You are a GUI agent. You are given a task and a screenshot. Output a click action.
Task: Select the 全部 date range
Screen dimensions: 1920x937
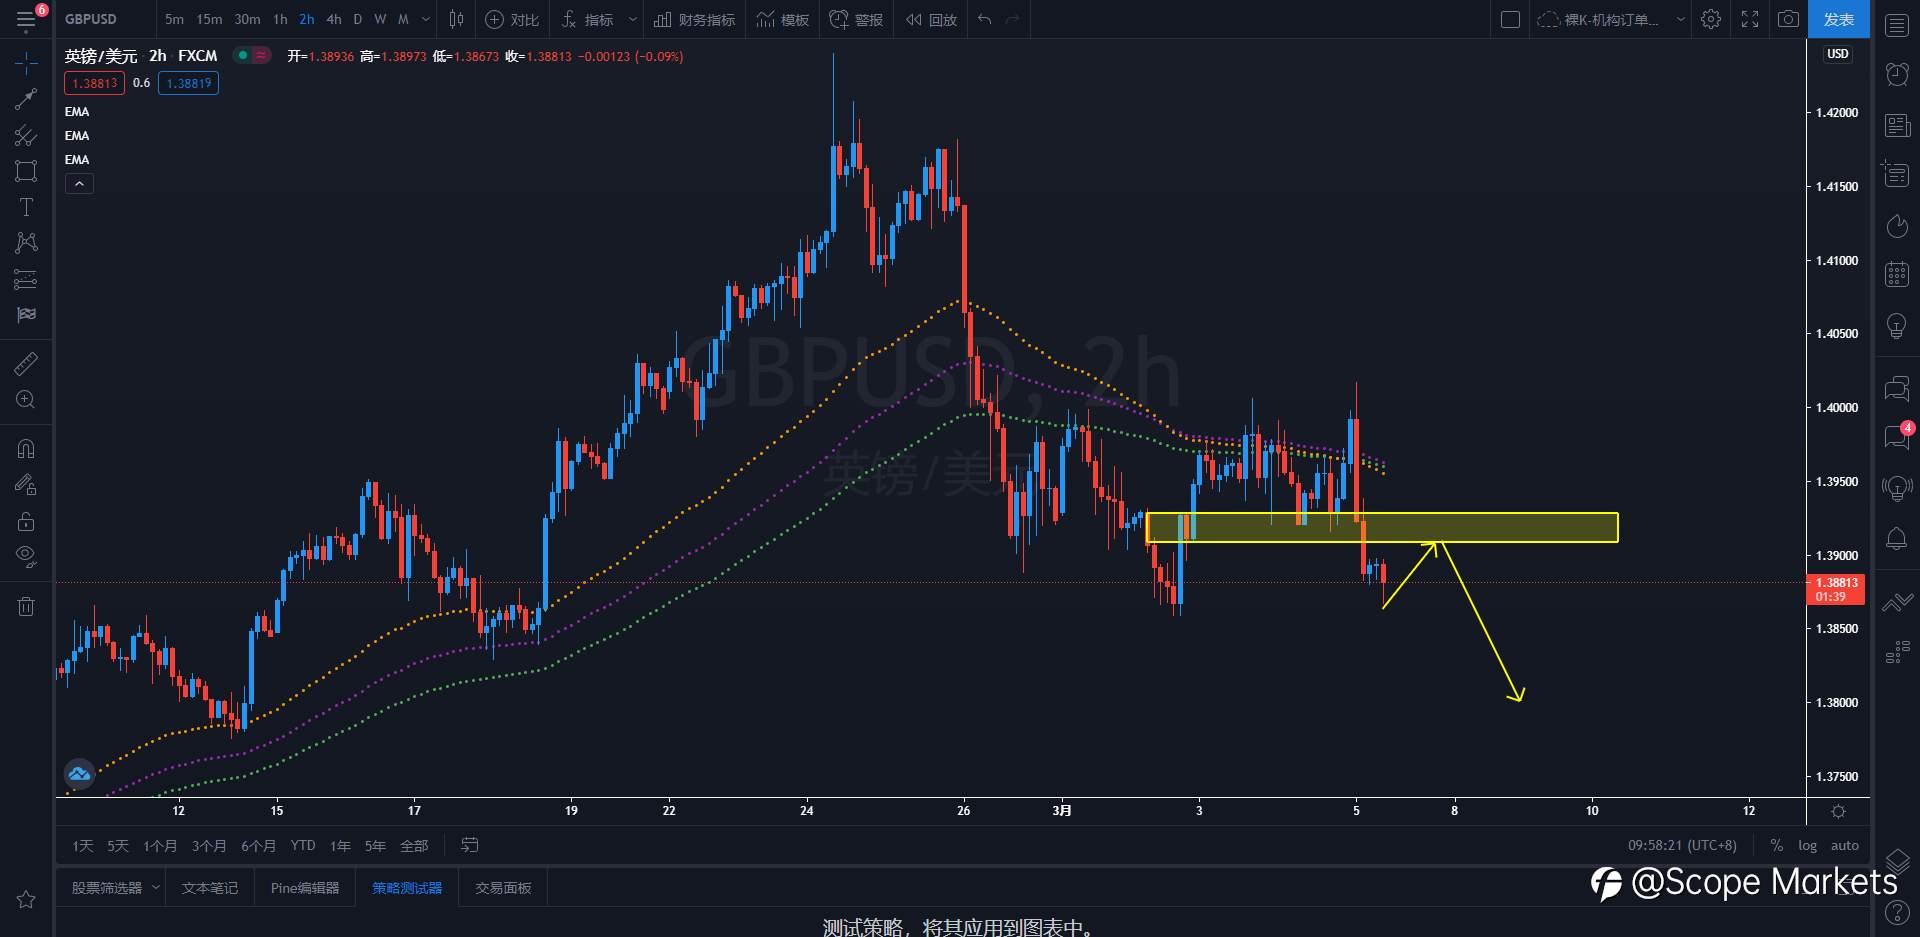[x=414, y=846]
